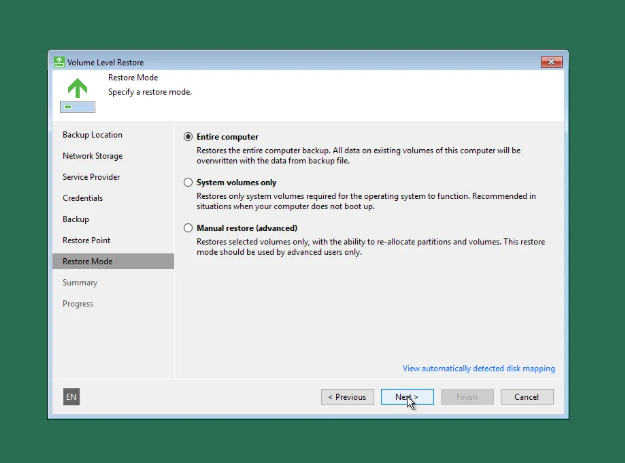
Task: Switch to the Service Provider step
Action: [x=92, y=177]
